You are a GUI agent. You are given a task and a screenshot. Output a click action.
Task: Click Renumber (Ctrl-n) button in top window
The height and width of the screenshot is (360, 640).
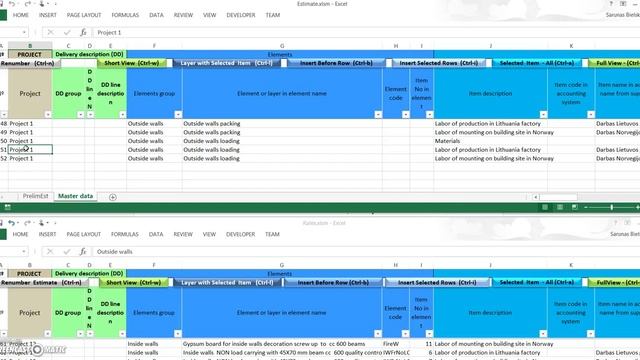click(x=29, y=63)
